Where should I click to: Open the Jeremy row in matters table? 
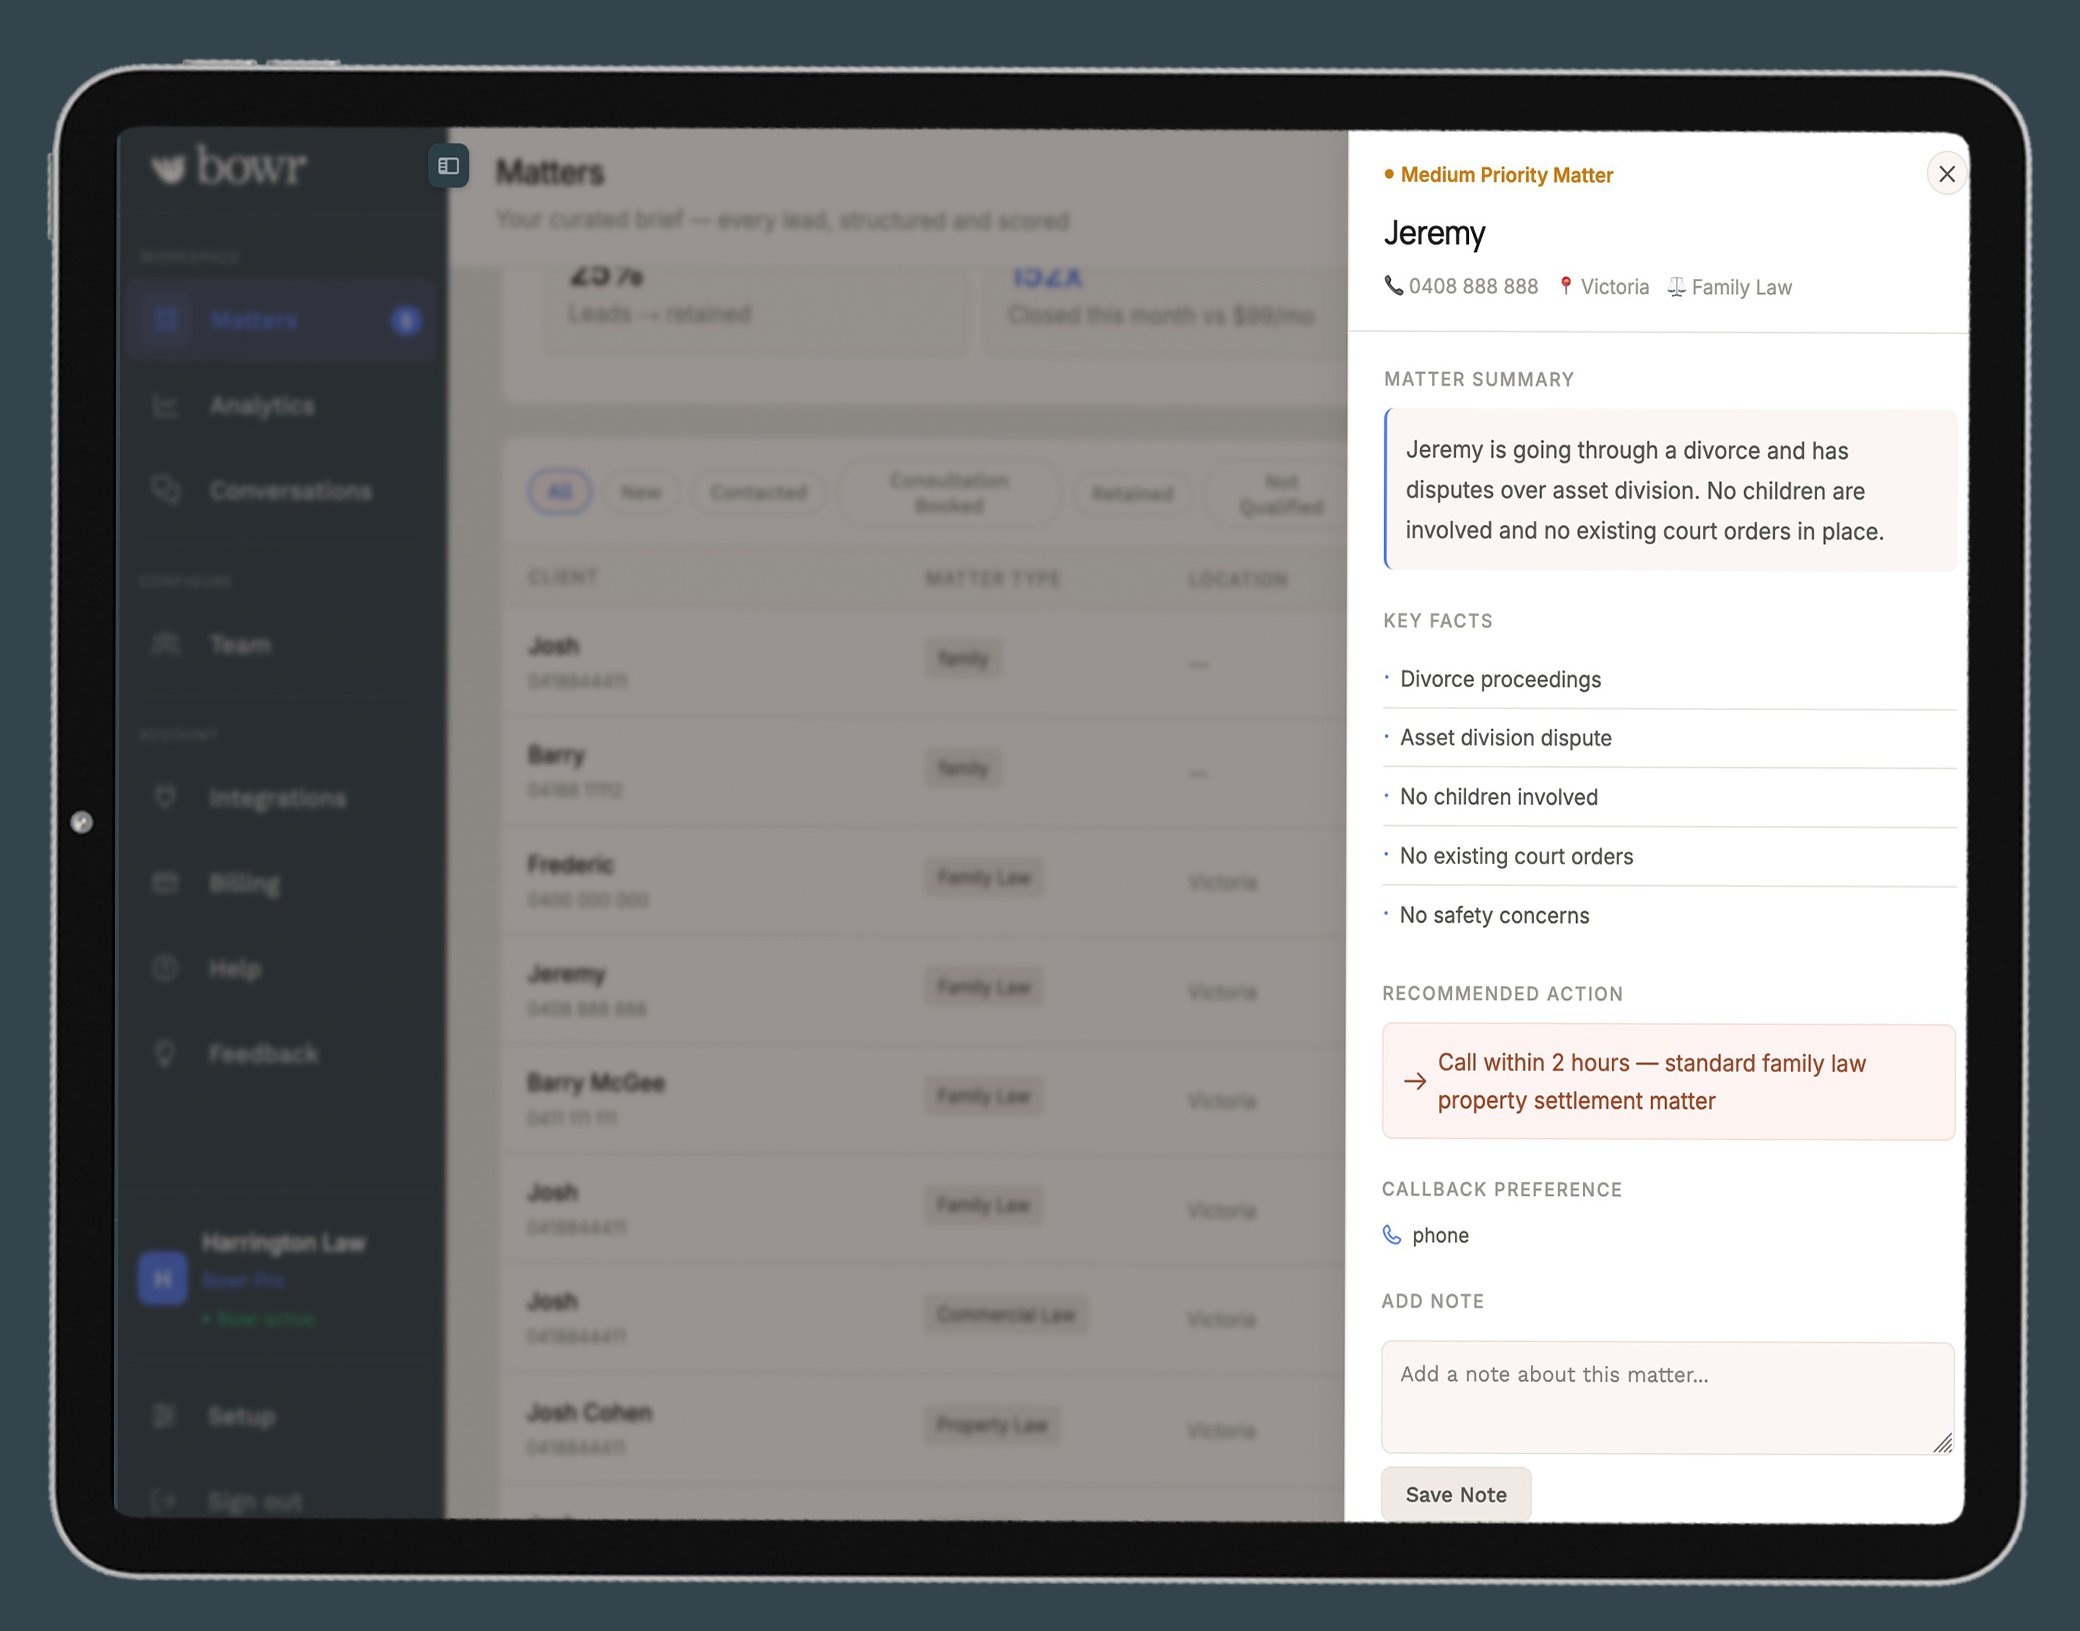pos(925,990)
